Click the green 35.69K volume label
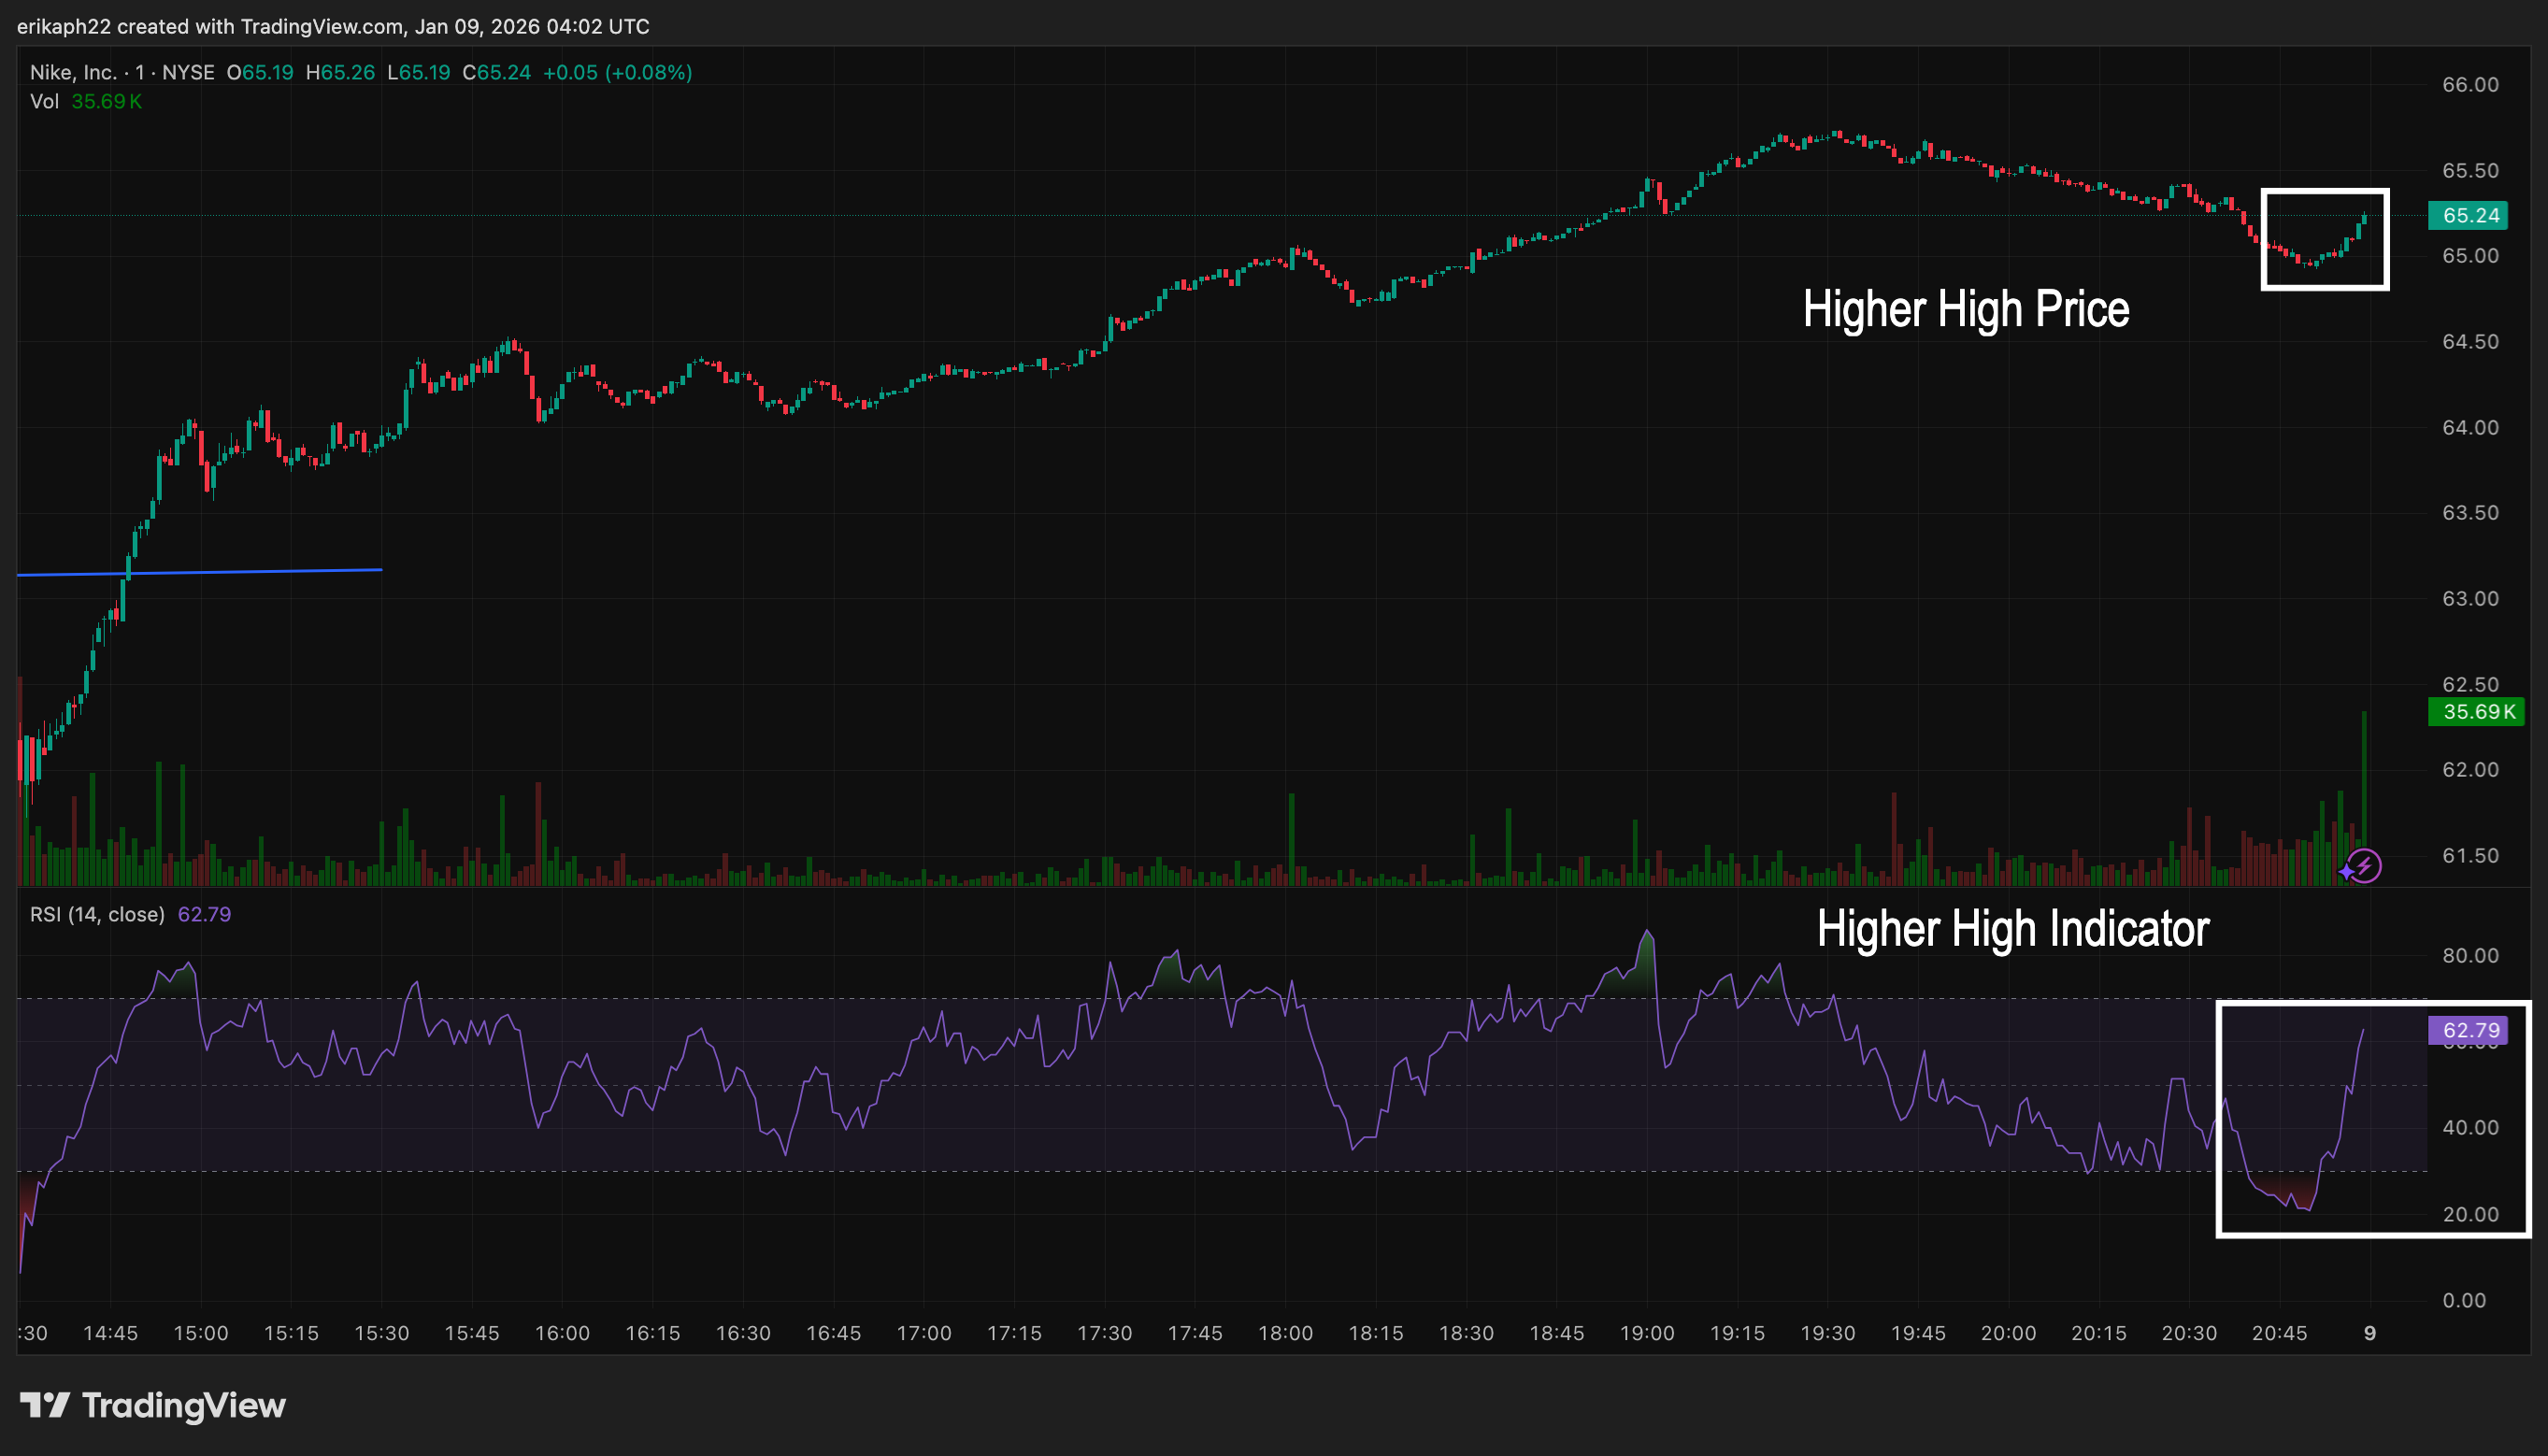2548x1456 pixels. (x=2474, y=712)
